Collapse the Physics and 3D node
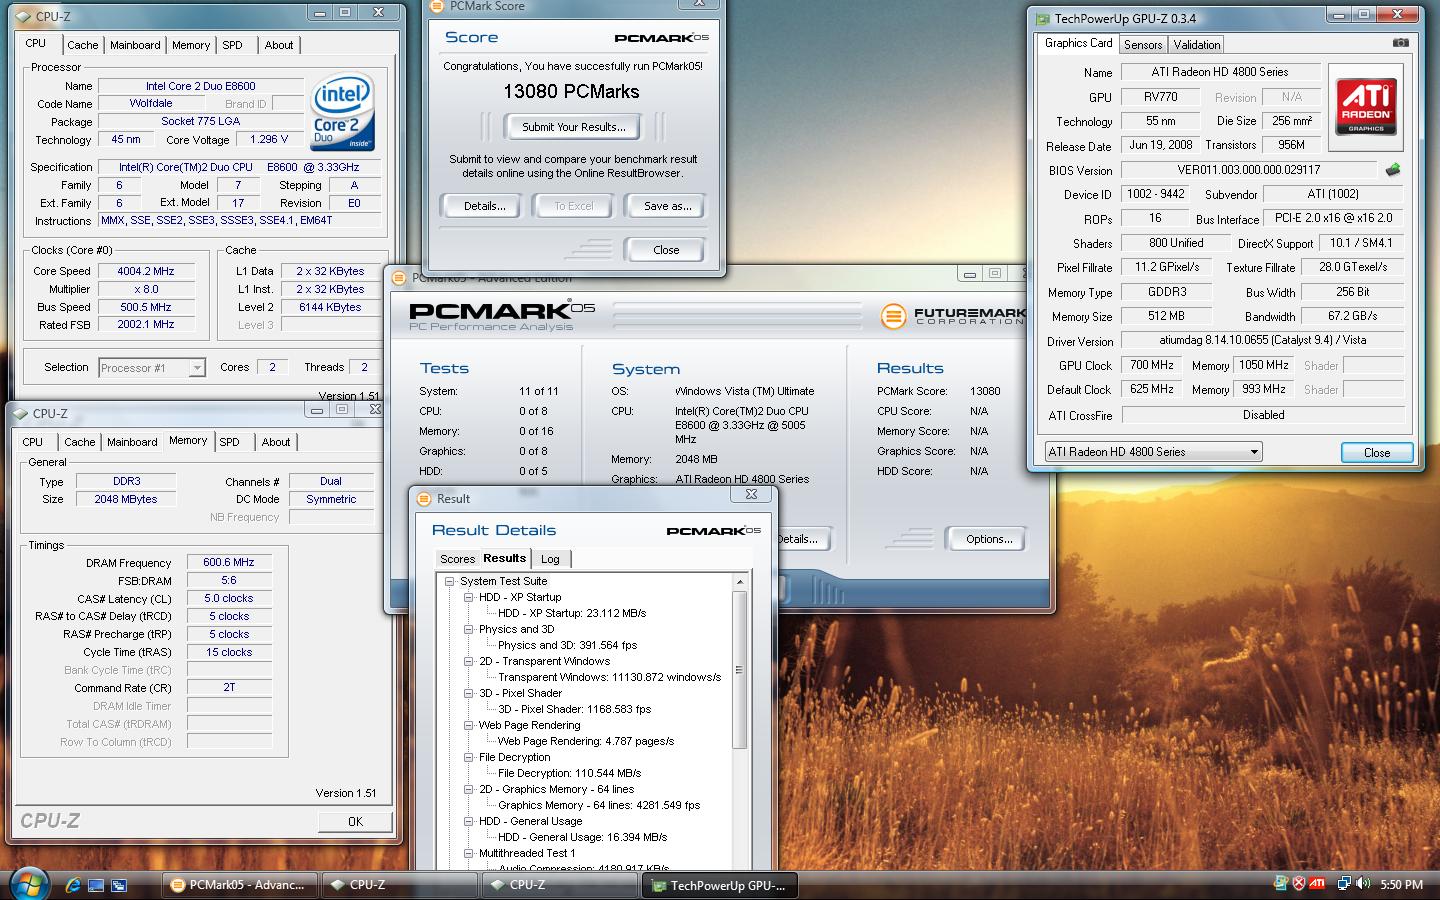 468,629
